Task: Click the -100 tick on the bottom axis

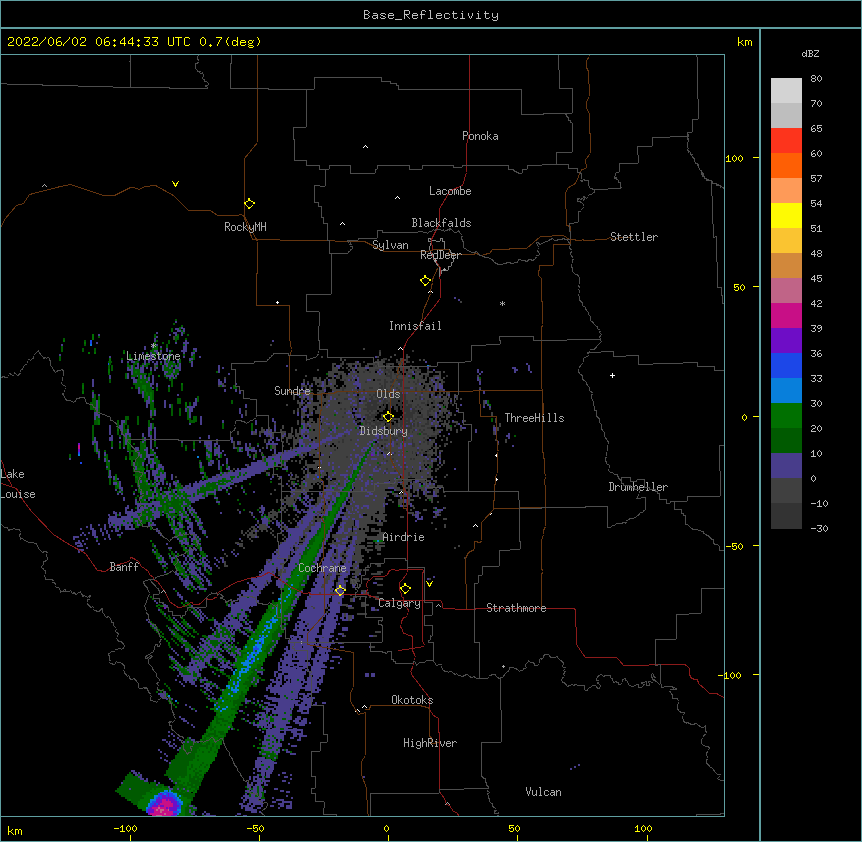Action: click(125, 828)
